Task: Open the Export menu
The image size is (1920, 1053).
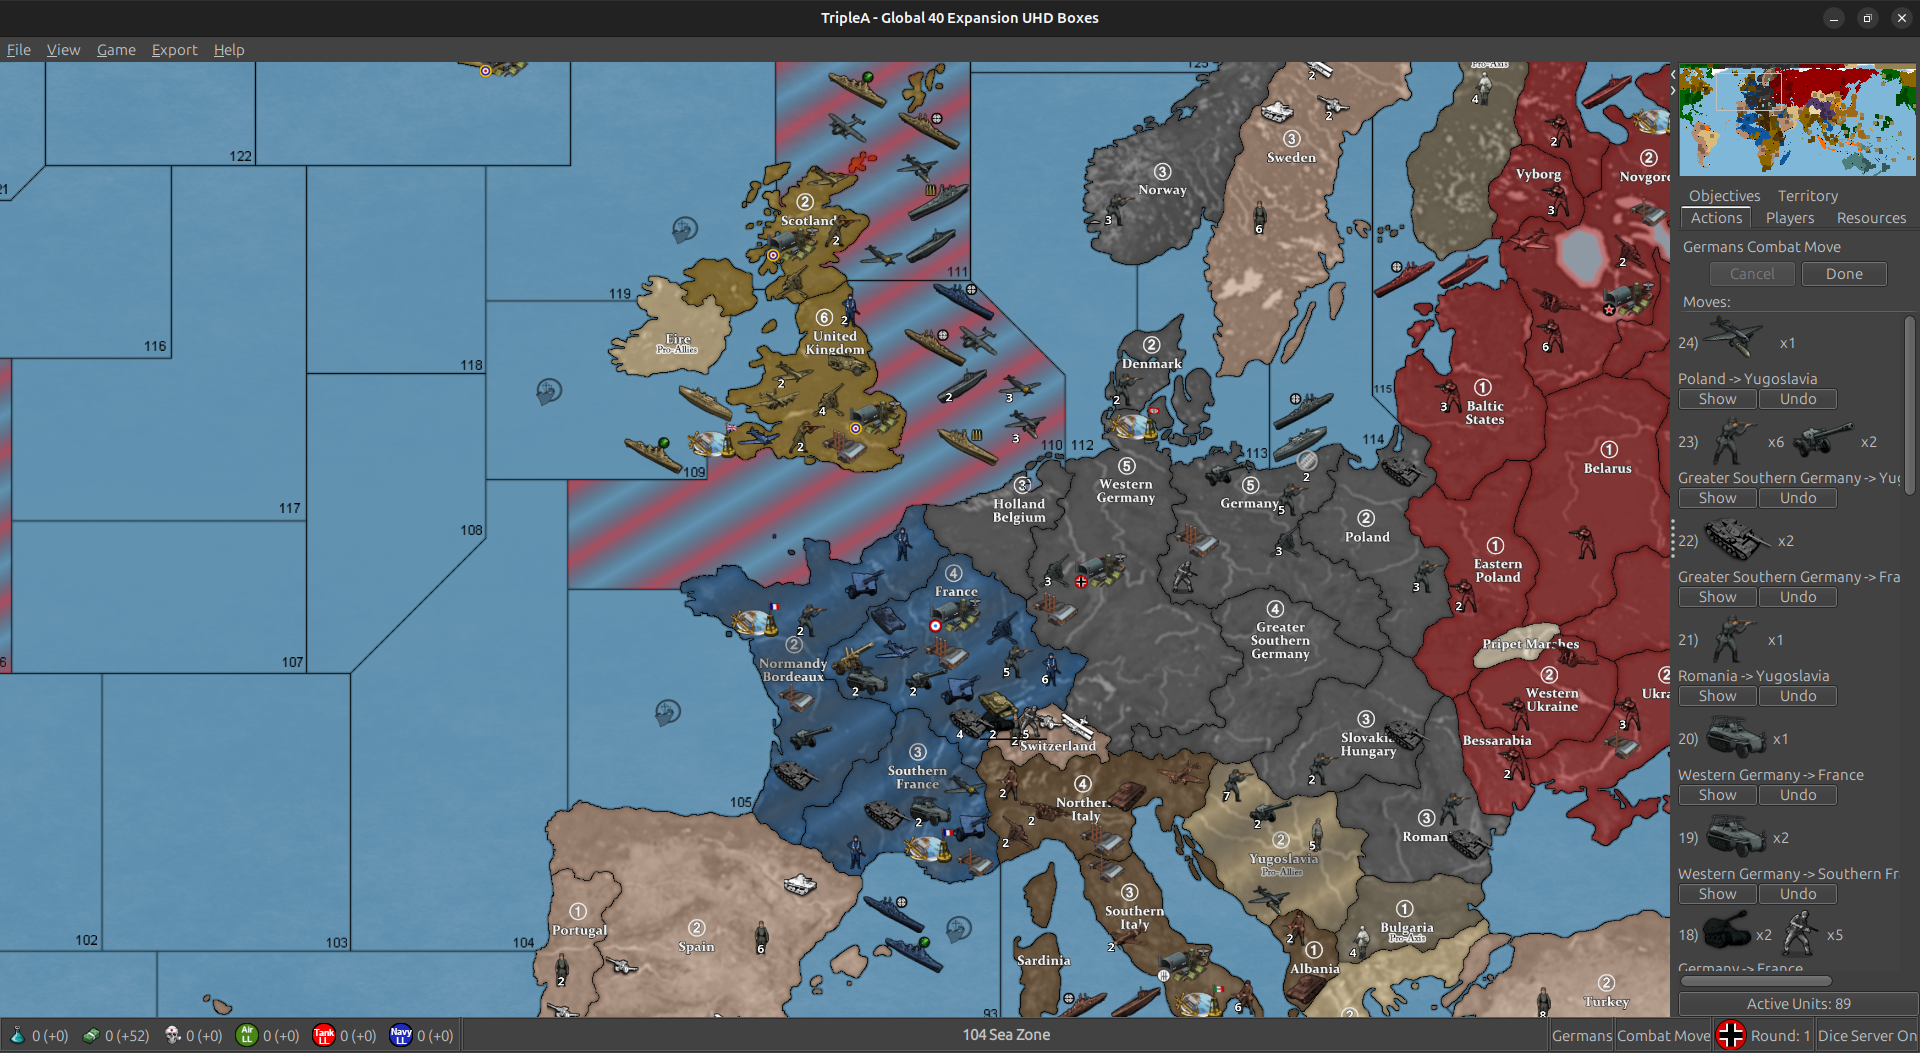Action: [x=174, y=50]
